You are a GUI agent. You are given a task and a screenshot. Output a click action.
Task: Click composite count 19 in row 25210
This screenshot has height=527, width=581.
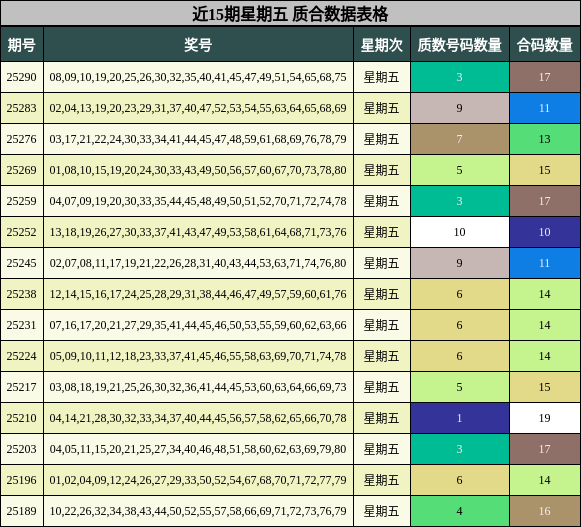pyautogui.click(x=545, y=418)
